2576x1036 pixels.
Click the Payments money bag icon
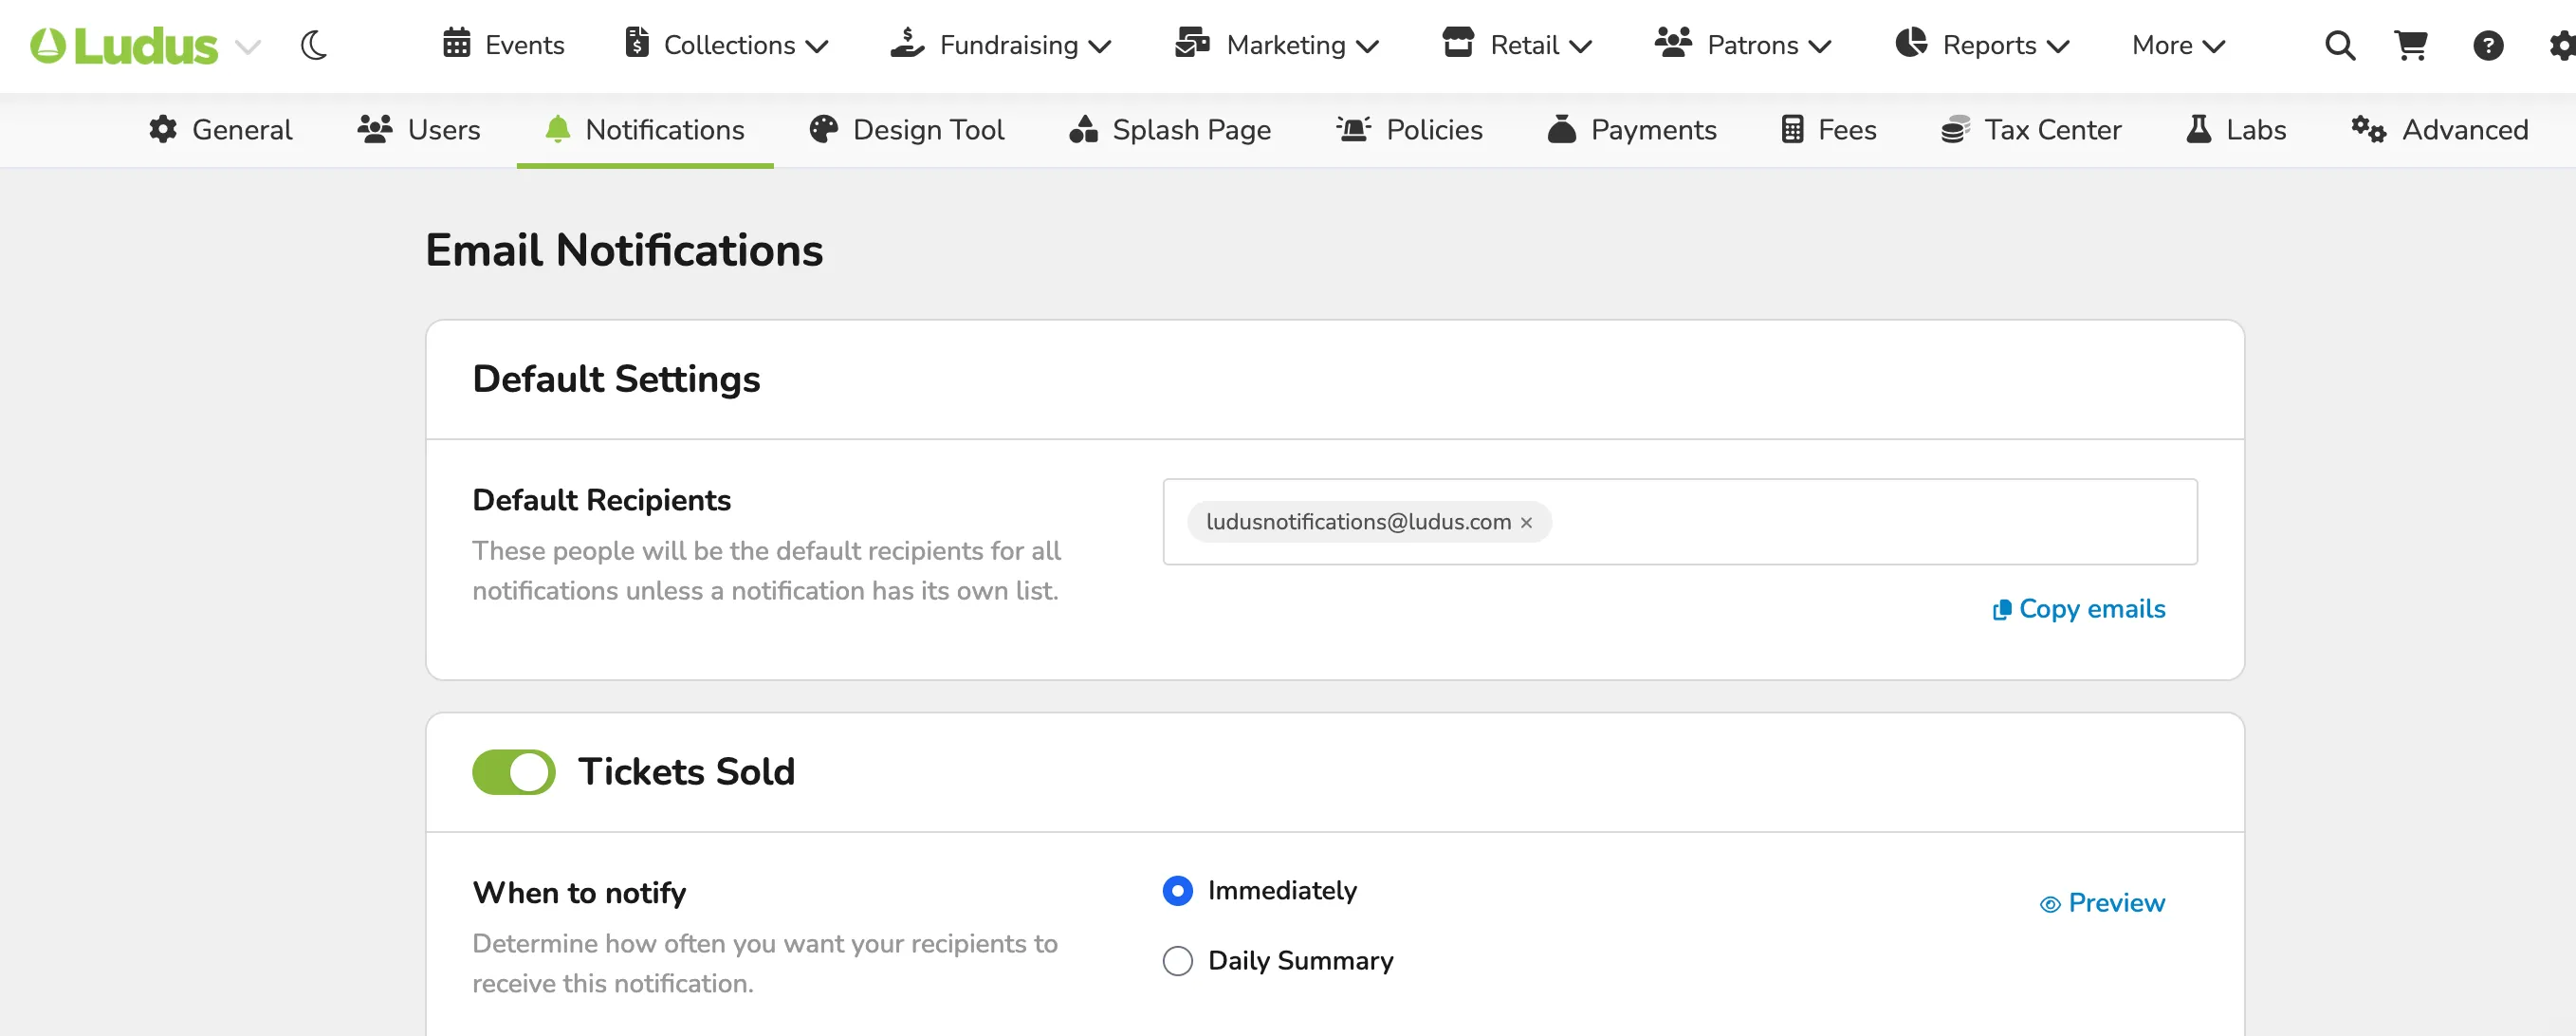(x=1562, y=129)
